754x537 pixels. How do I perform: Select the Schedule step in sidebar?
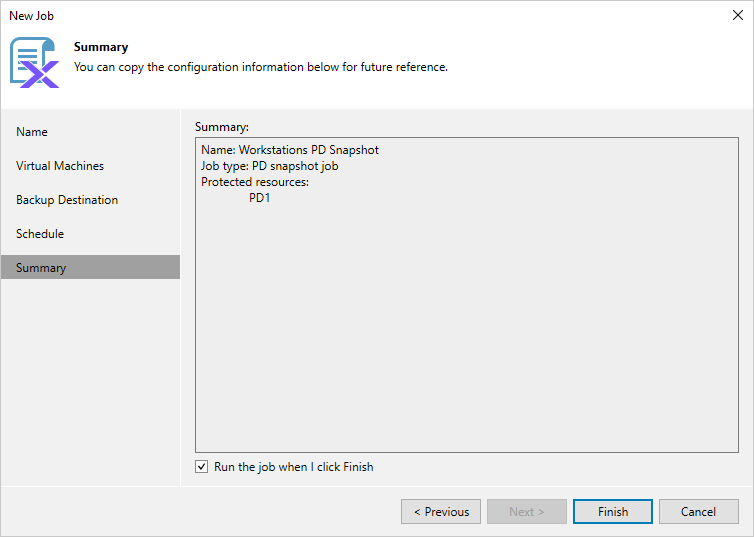click(40, 234)
